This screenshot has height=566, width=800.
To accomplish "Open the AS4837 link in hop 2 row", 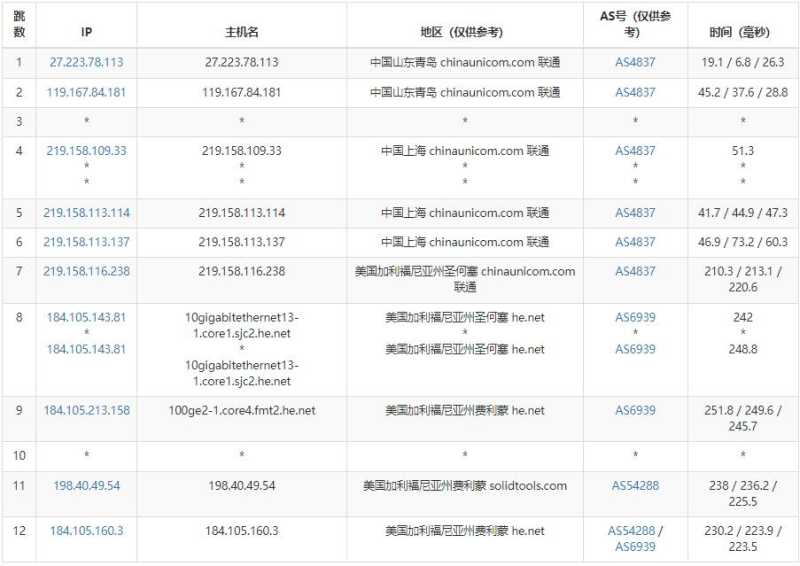I will click(635, 92).
